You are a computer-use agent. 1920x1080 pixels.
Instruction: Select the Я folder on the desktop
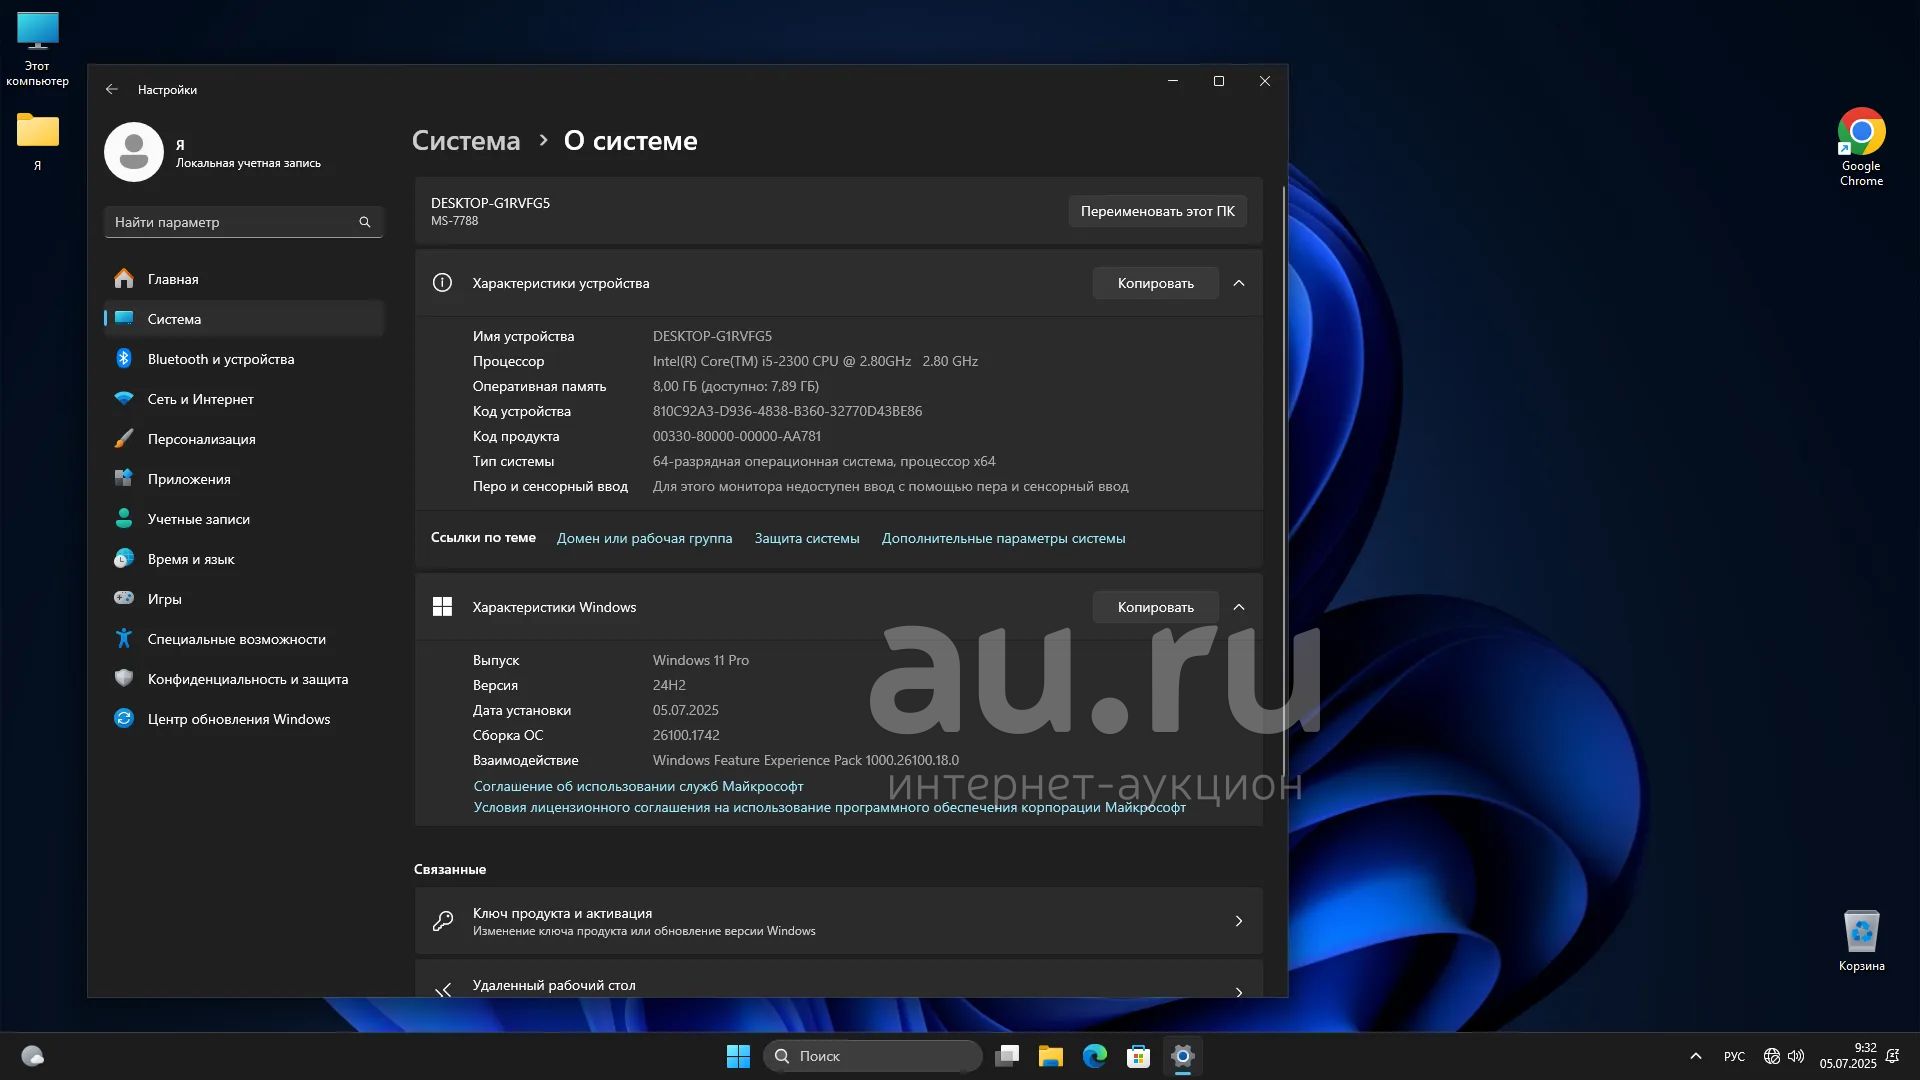tap(38, 141)
